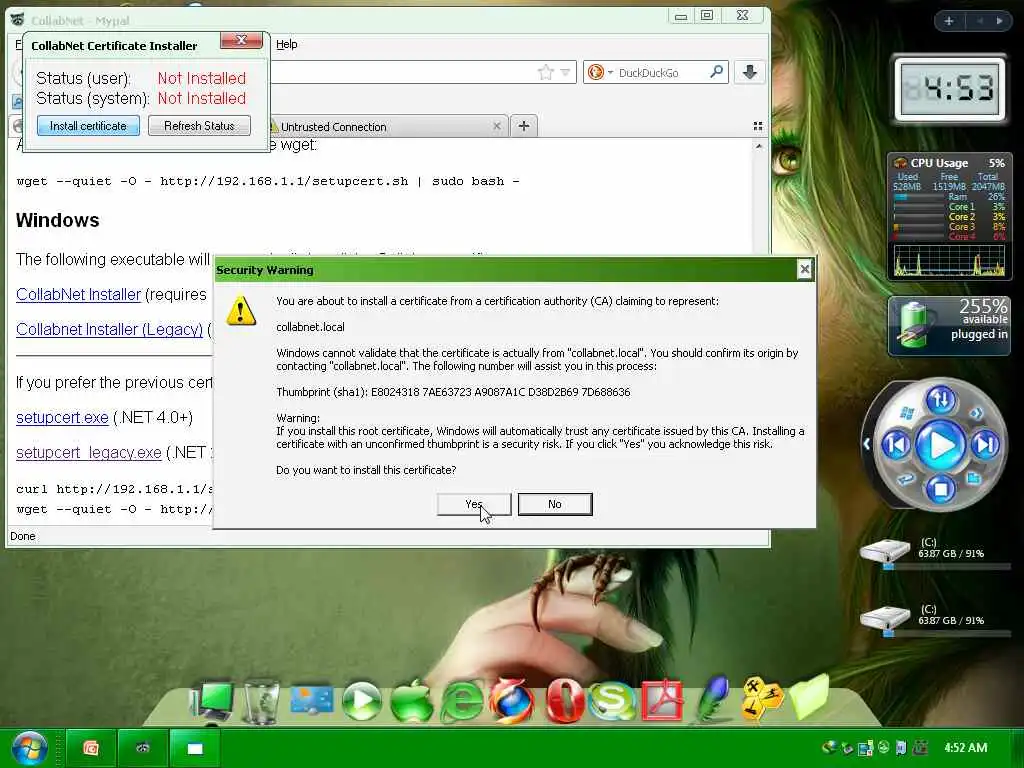Viewport: 1024px width, 768px height.
Task: Launch the green media player dock icon
Action: (x=362, y=701)
